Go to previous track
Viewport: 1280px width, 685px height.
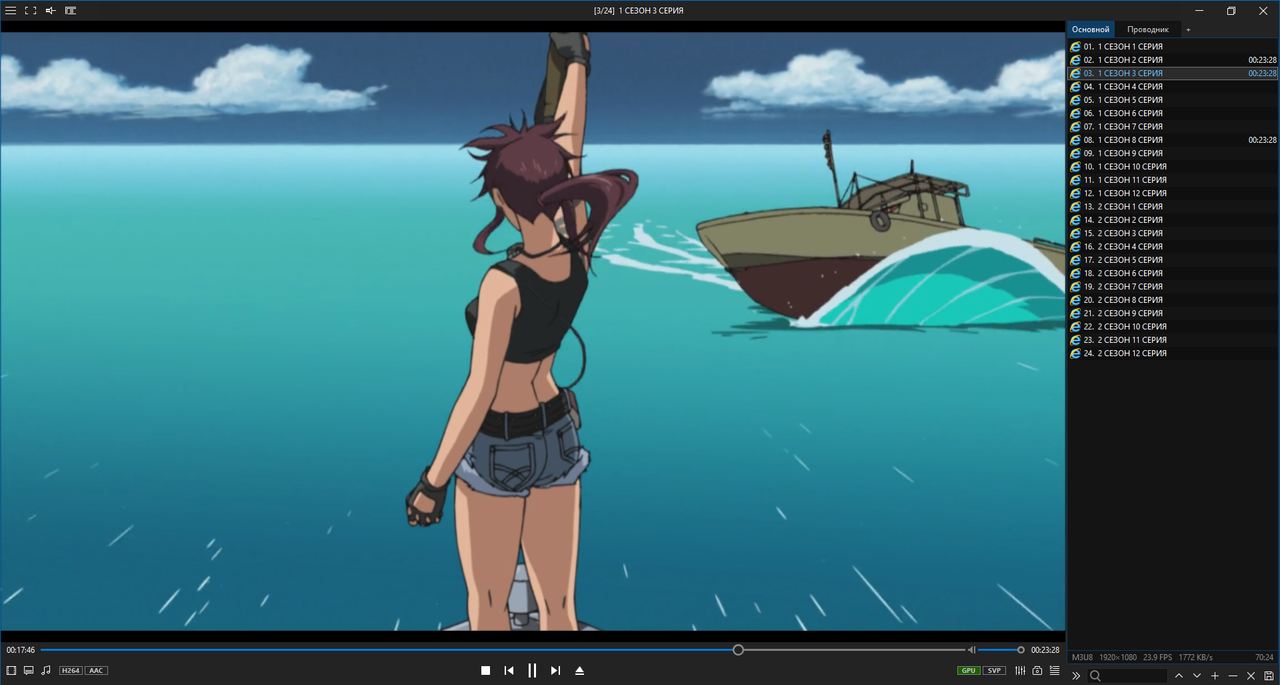coord(509,670)
